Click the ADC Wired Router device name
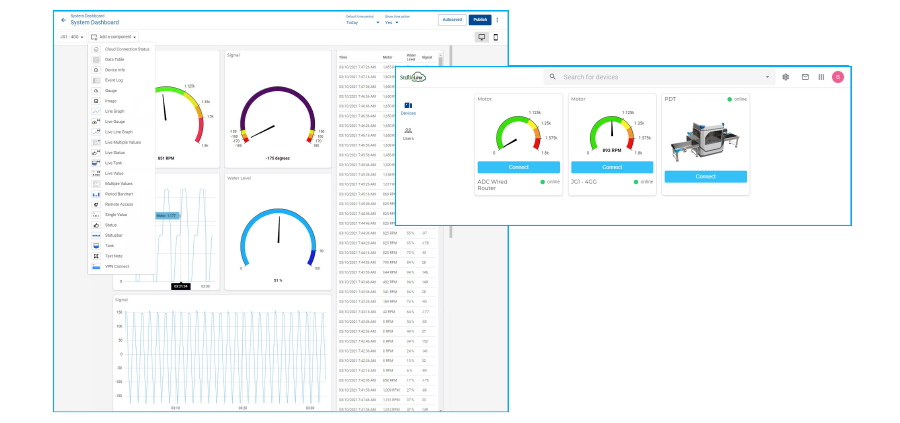 coord(492,185)
